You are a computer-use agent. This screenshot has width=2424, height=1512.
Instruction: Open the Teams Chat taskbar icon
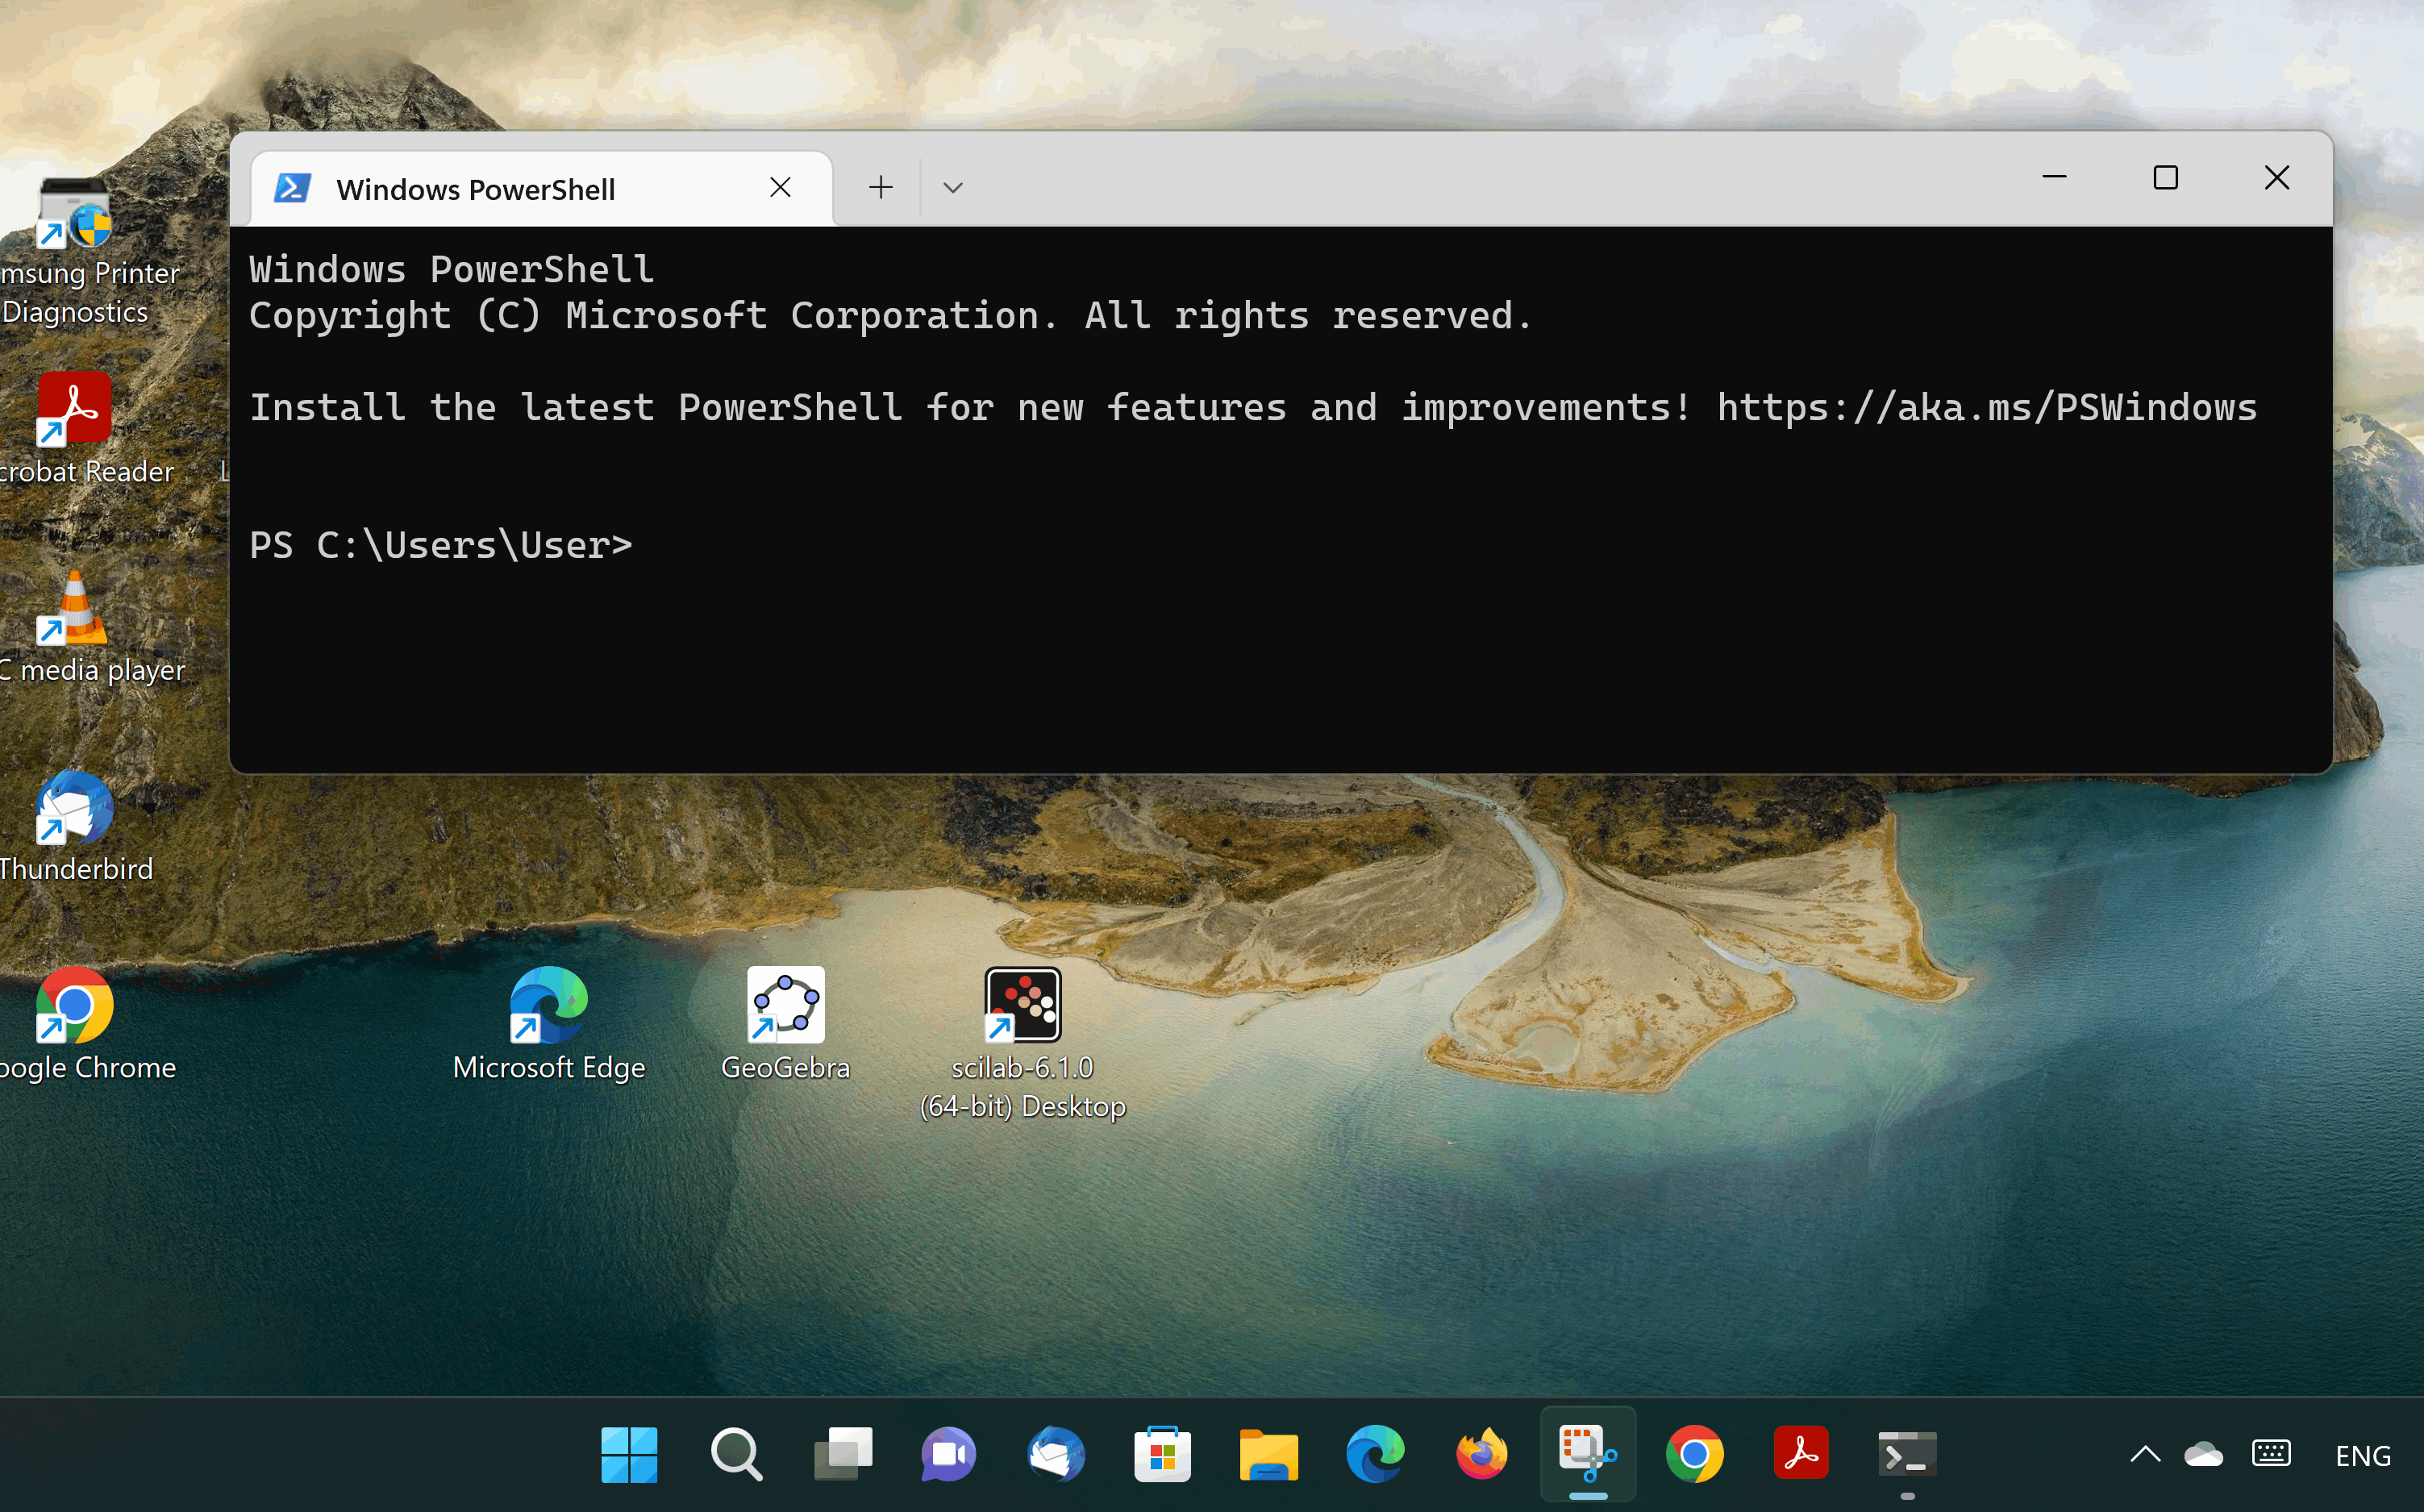coord(949,1454)
